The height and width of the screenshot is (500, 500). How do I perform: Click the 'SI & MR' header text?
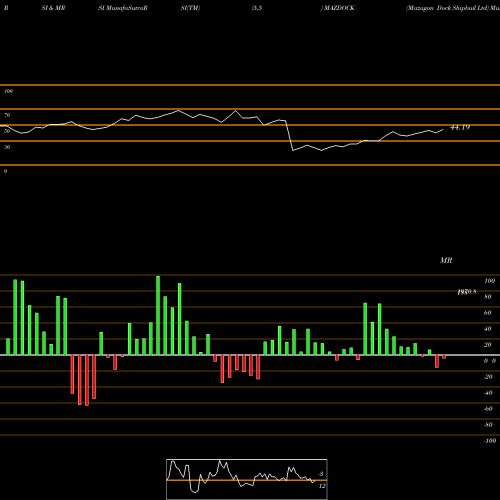pyautogui.click(x=53, y=8)
